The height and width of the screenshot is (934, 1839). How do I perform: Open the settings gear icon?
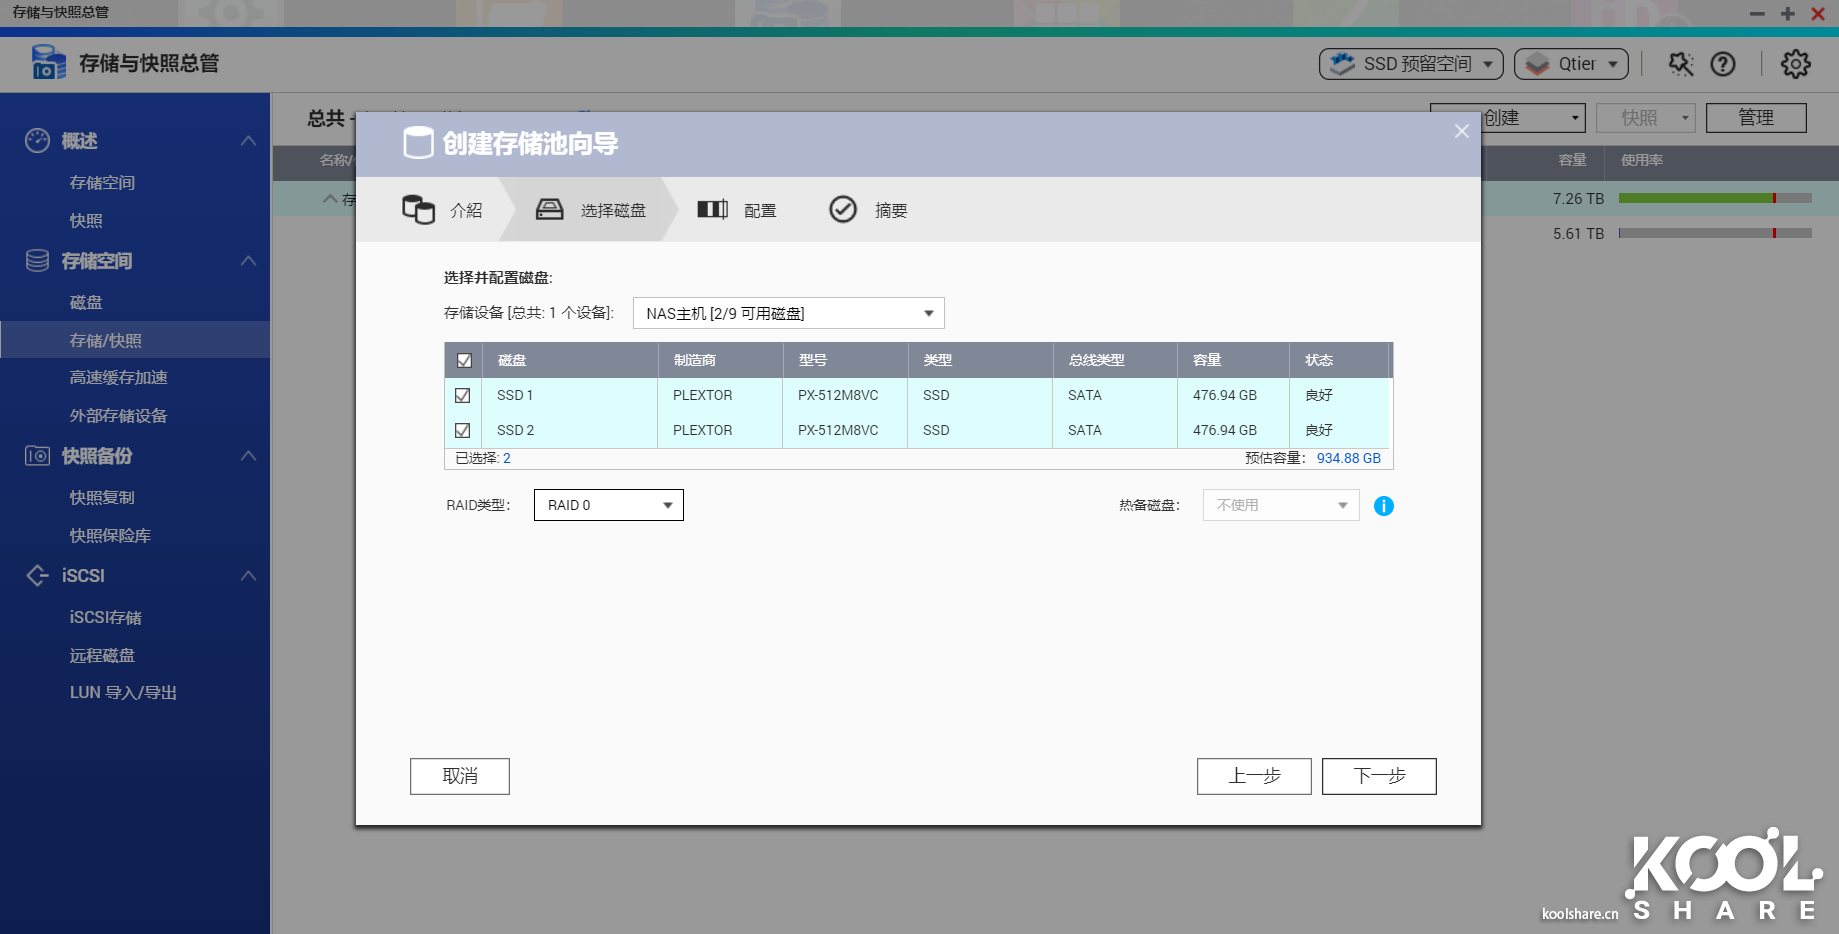(1795, 64)
